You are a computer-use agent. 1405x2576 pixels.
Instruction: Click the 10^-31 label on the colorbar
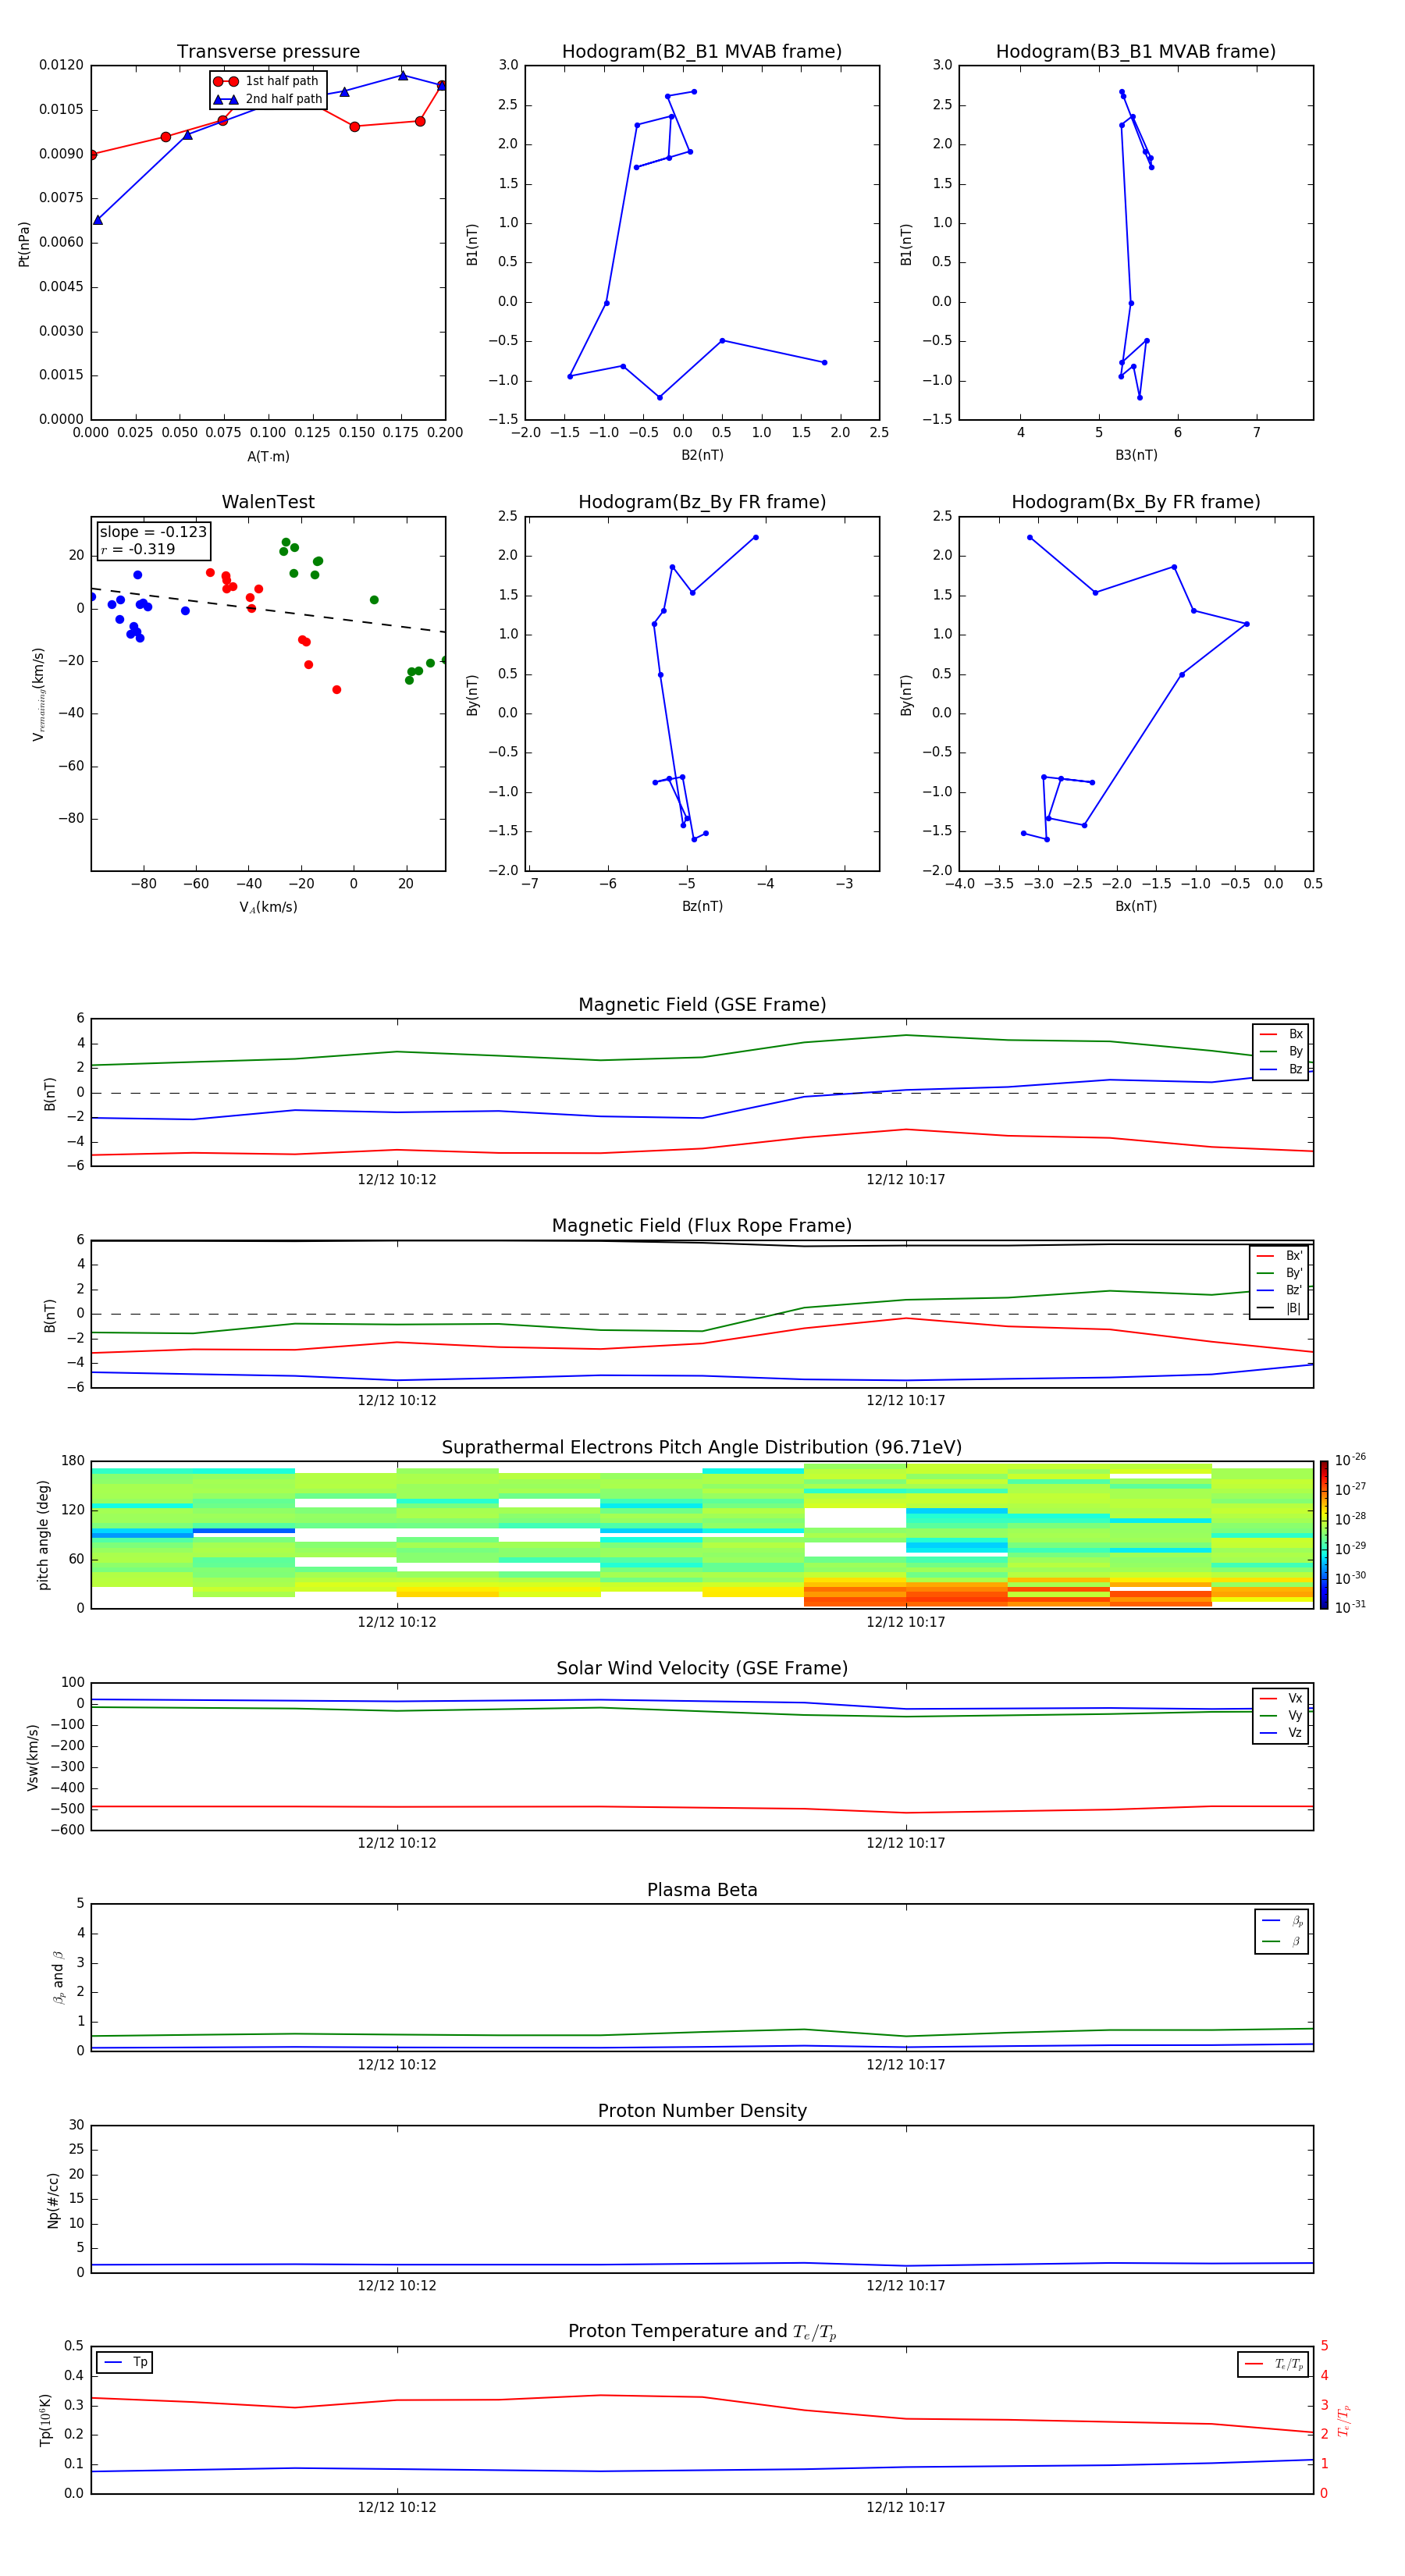(x=1350, y=1608)
